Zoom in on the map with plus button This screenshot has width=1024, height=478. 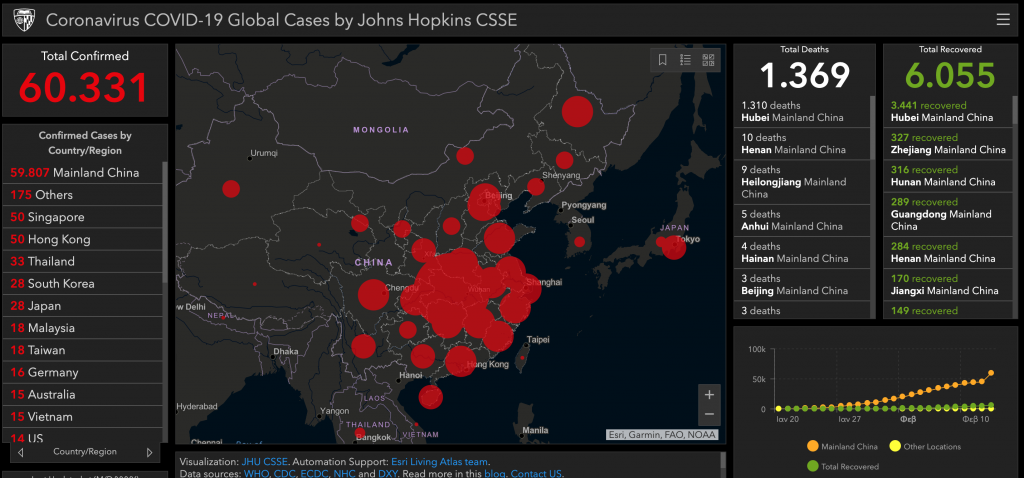(x=709, y=393)
